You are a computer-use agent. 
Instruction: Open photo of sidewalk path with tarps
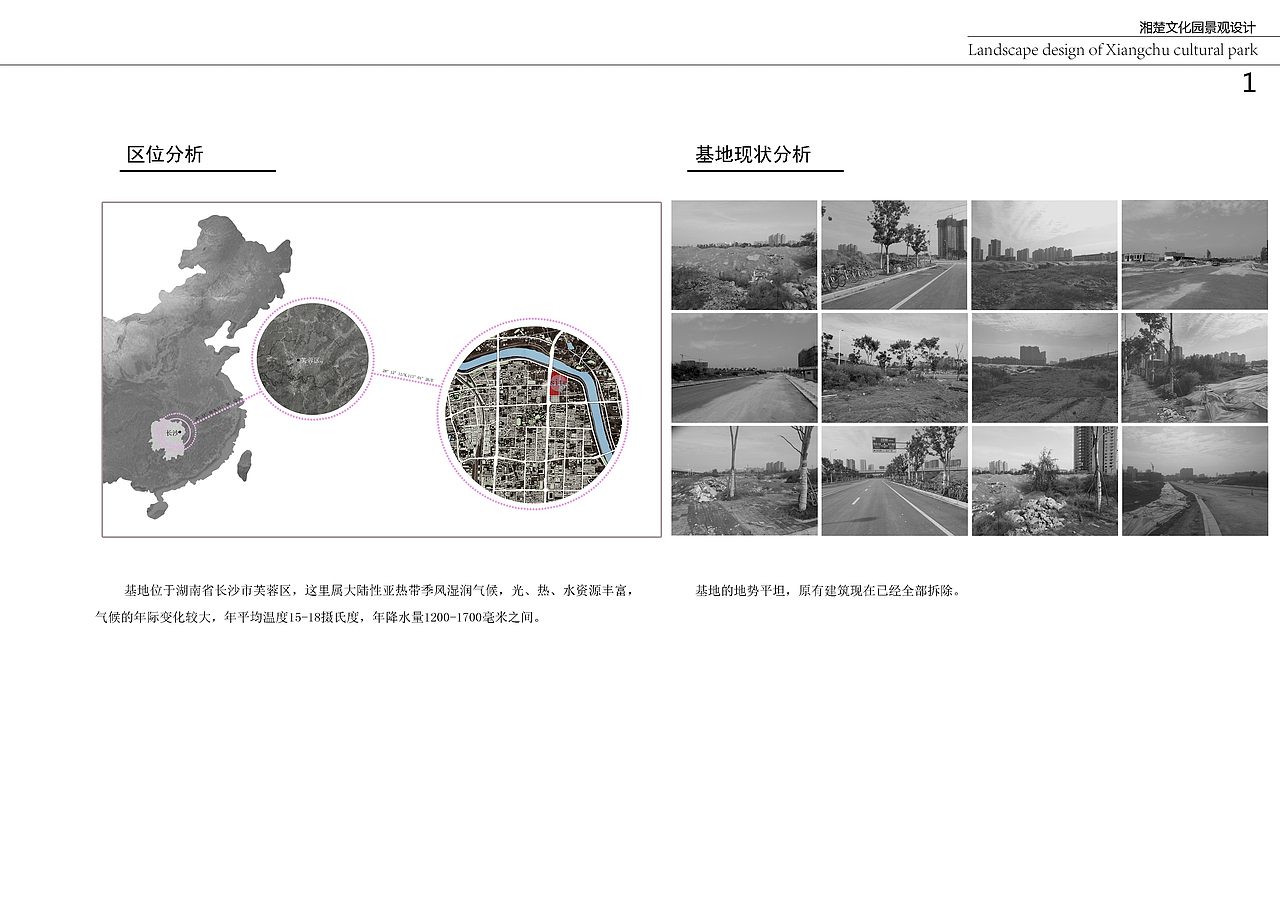(x=1194, y=368)
